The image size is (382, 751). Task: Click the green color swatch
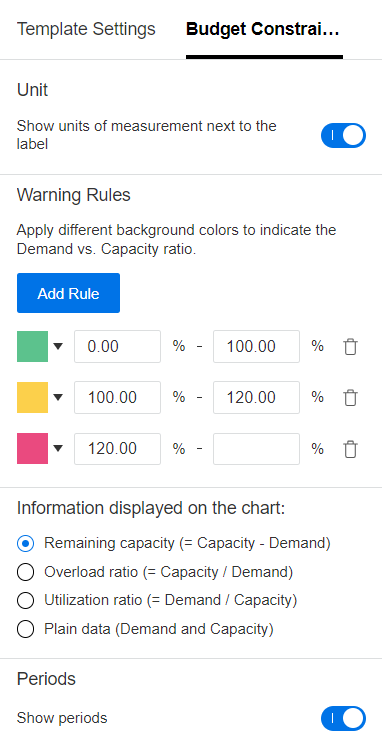click(33, 346)
